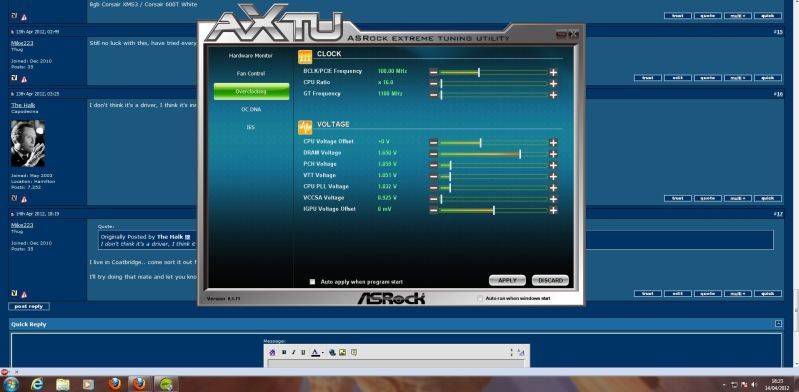Click the DISCARD button
This screenshot has height=392, width=799.
click(550, 280)
